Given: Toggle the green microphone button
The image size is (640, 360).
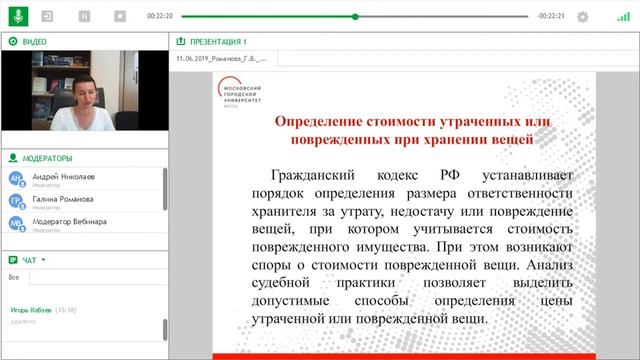Looking at the screenshot, I should 18,16.
